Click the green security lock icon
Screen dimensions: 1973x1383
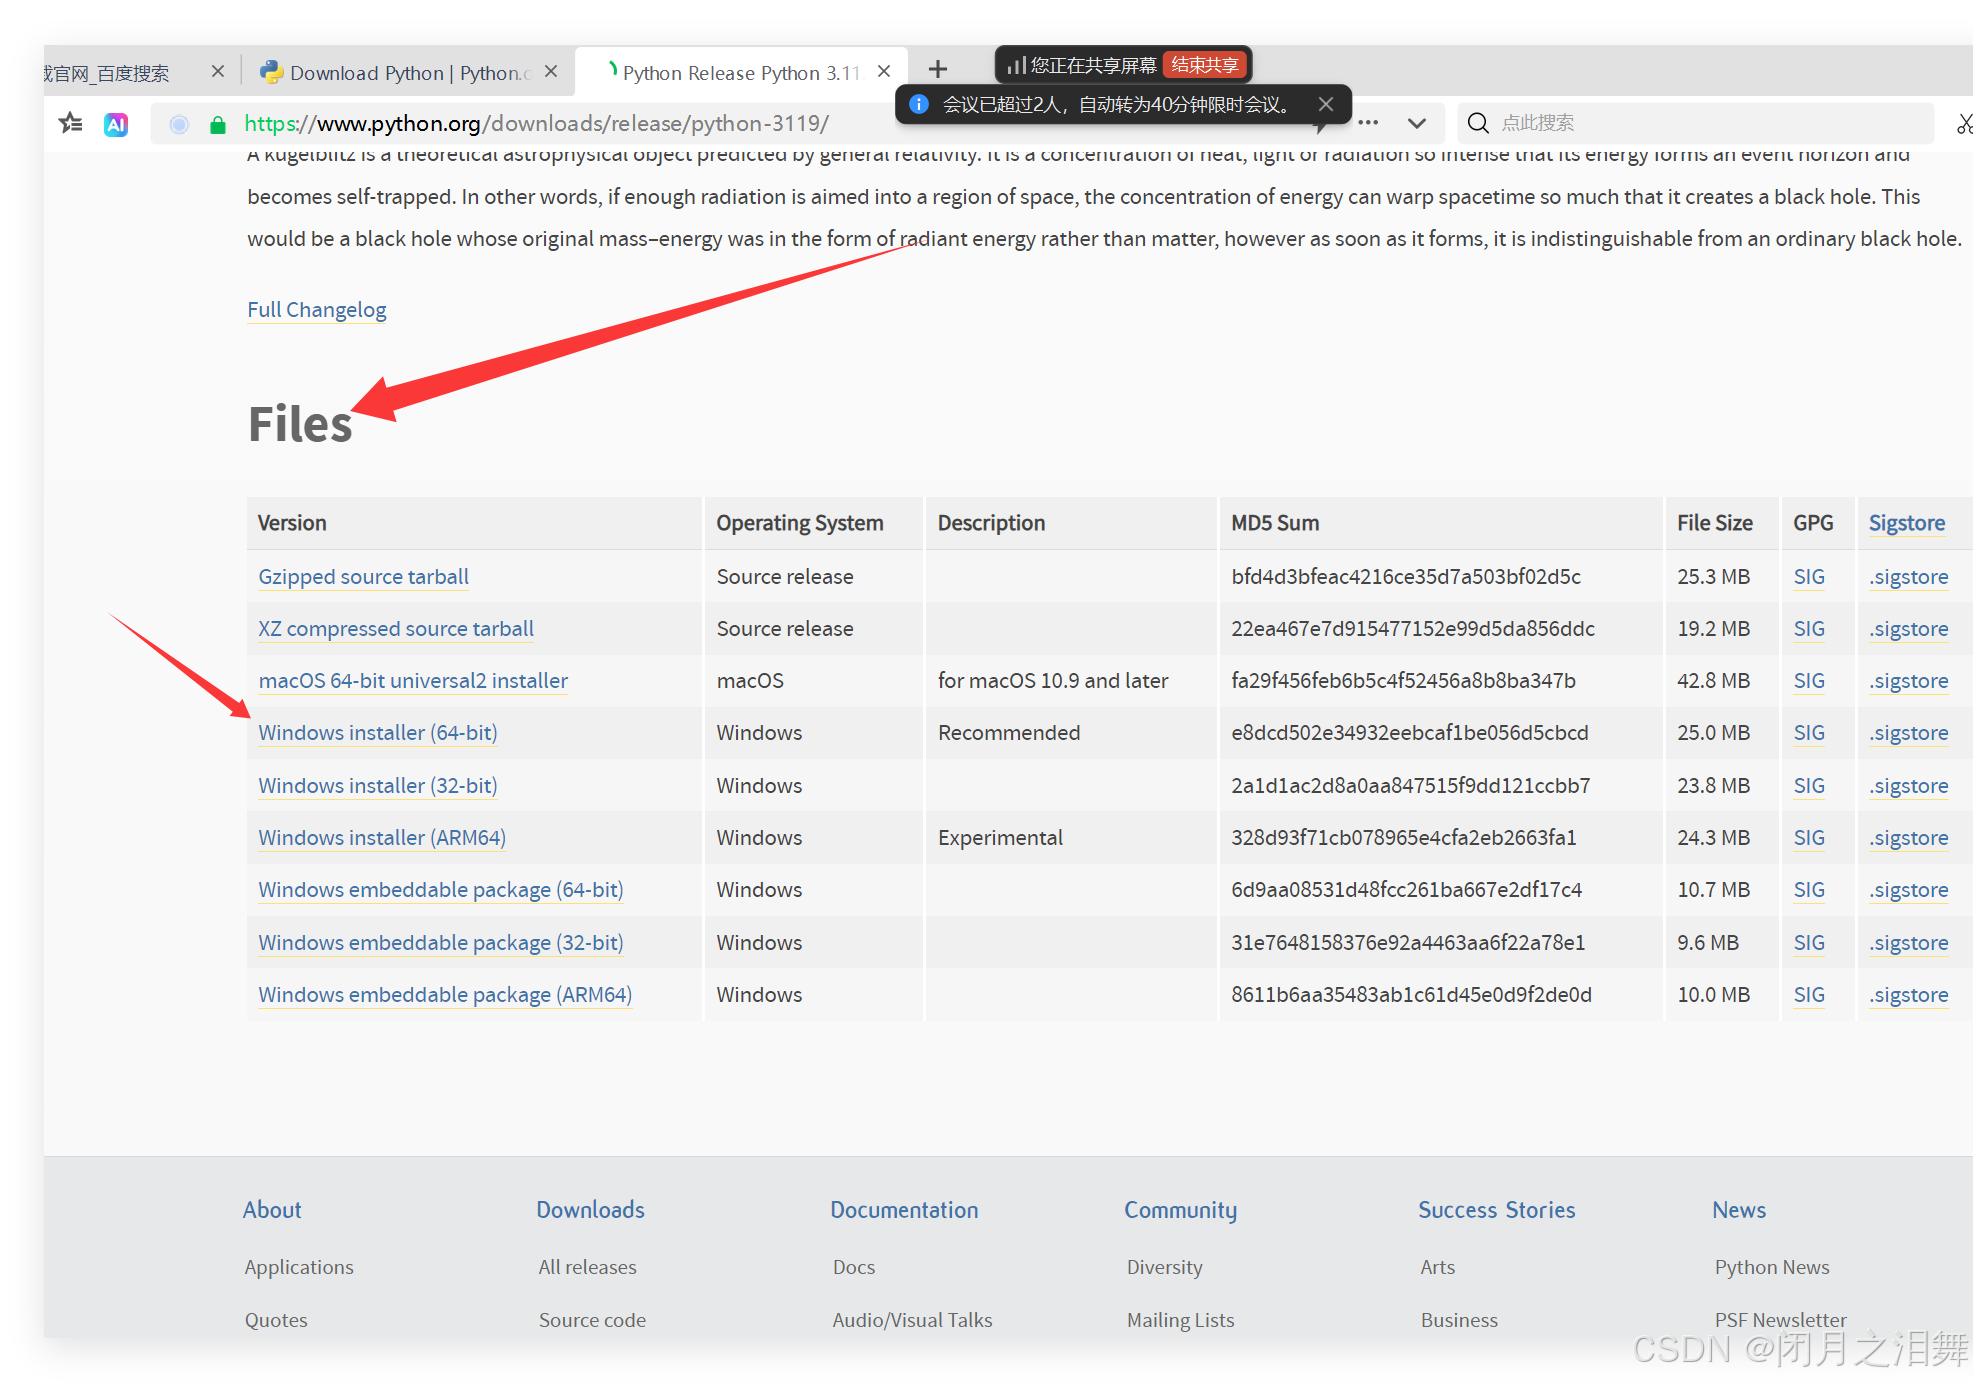click(217, 124)
